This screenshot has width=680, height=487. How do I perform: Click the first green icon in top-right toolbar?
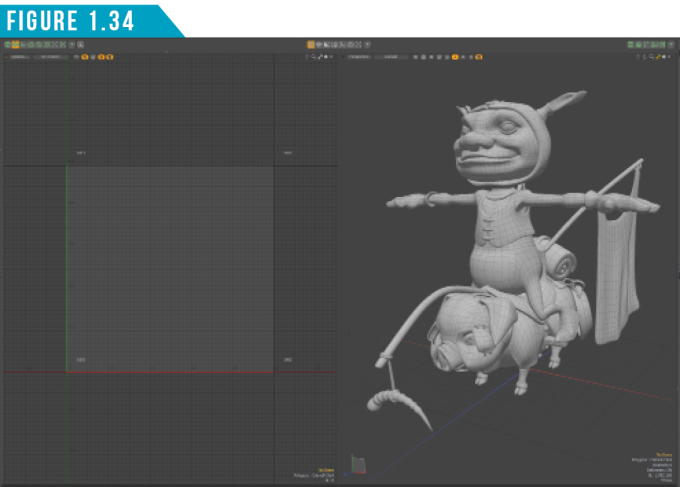630,45
